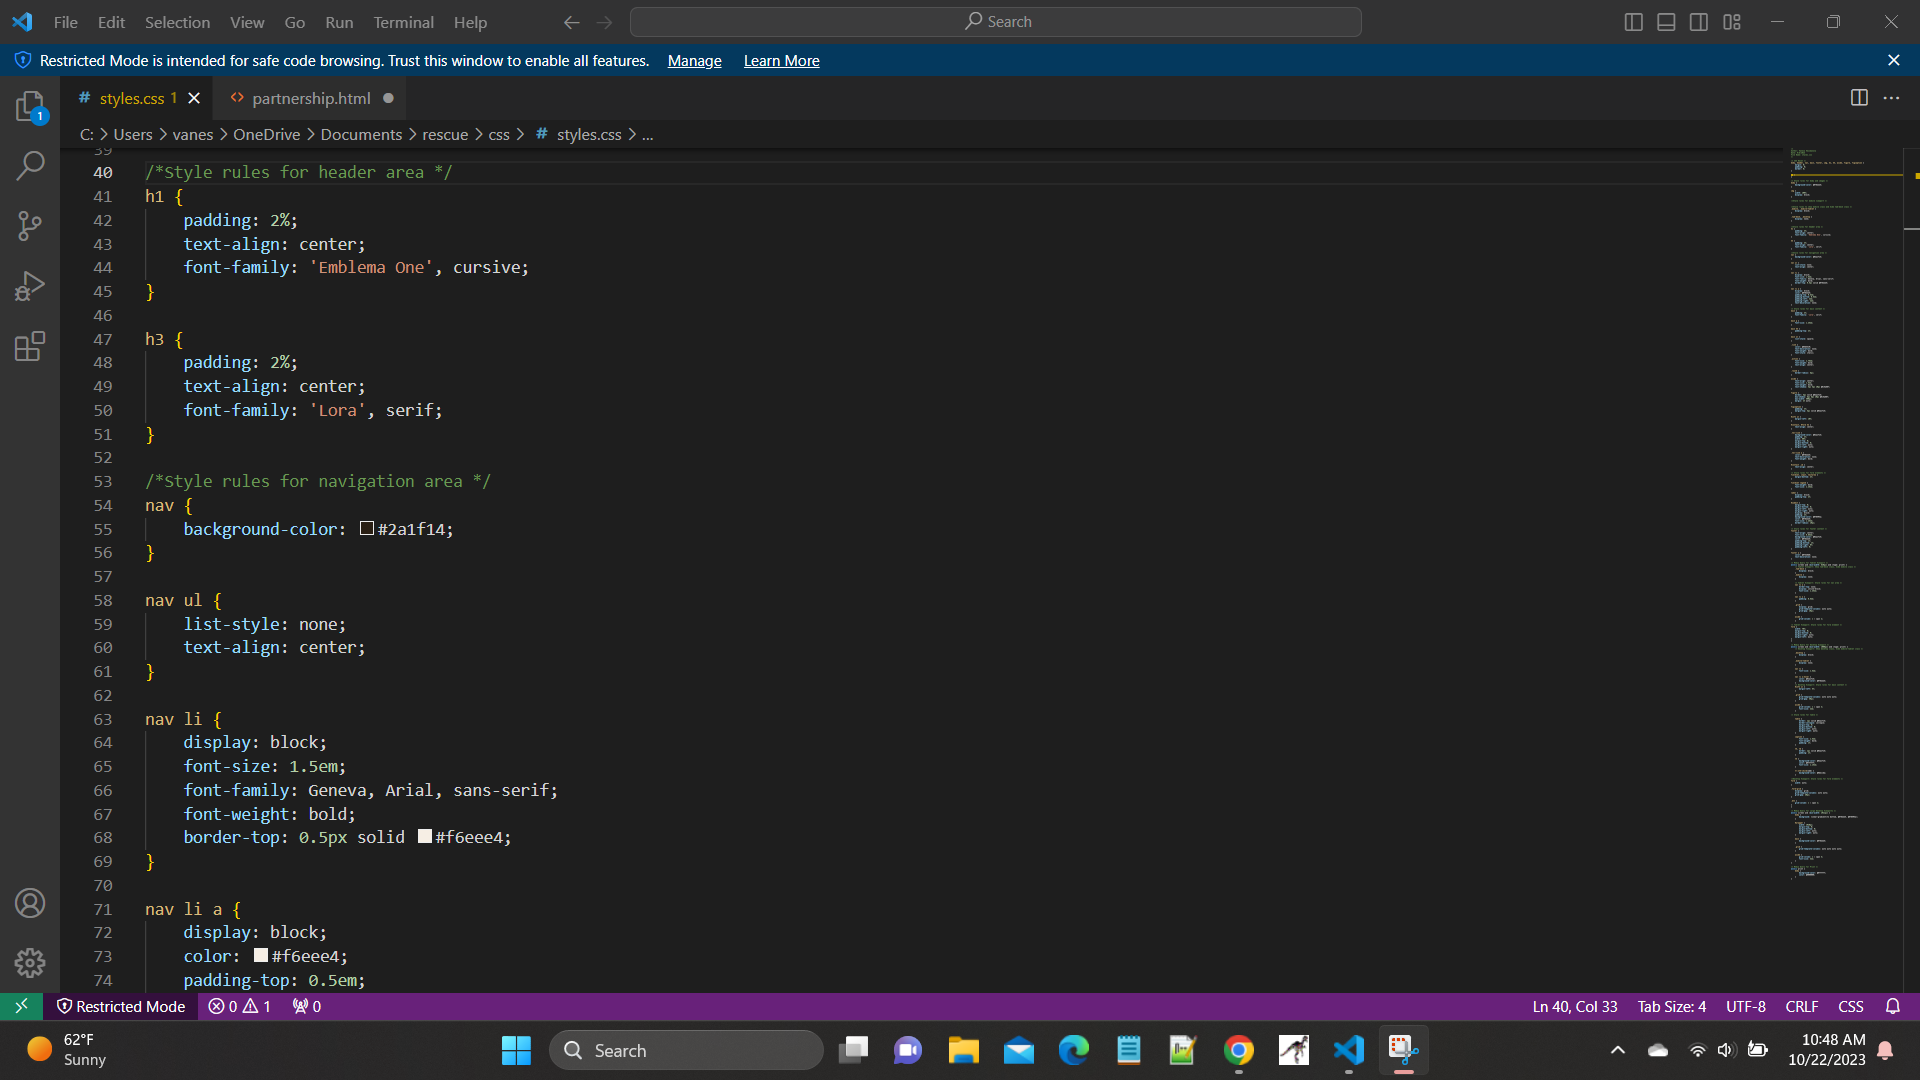Screen dimensions: 1920x1080
Task: Open the Run and Debug view
Action: (30, 287)
